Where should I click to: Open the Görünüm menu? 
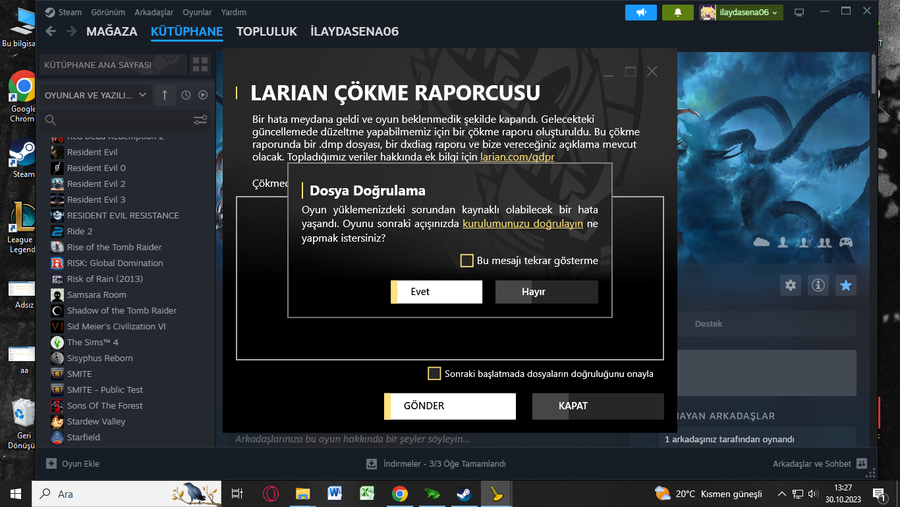click(108, 12)
